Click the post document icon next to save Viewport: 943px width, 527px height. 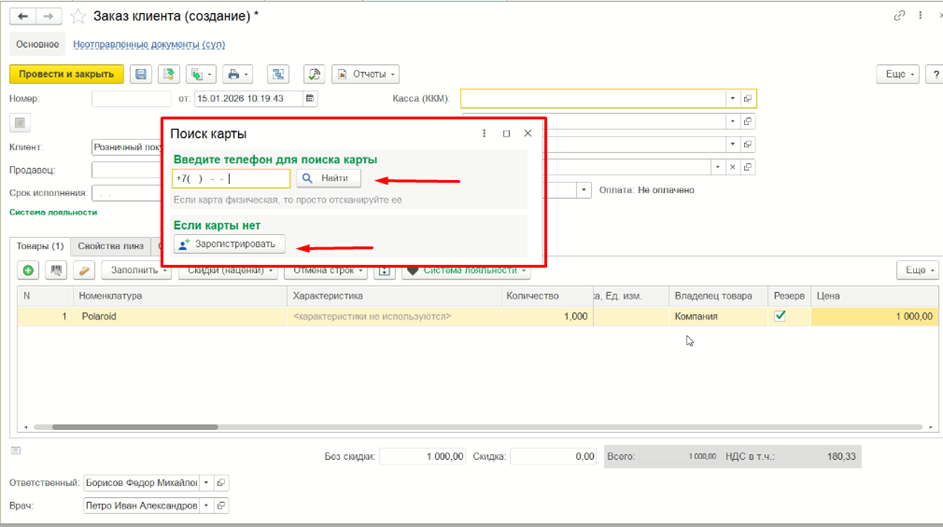[169, 74]
